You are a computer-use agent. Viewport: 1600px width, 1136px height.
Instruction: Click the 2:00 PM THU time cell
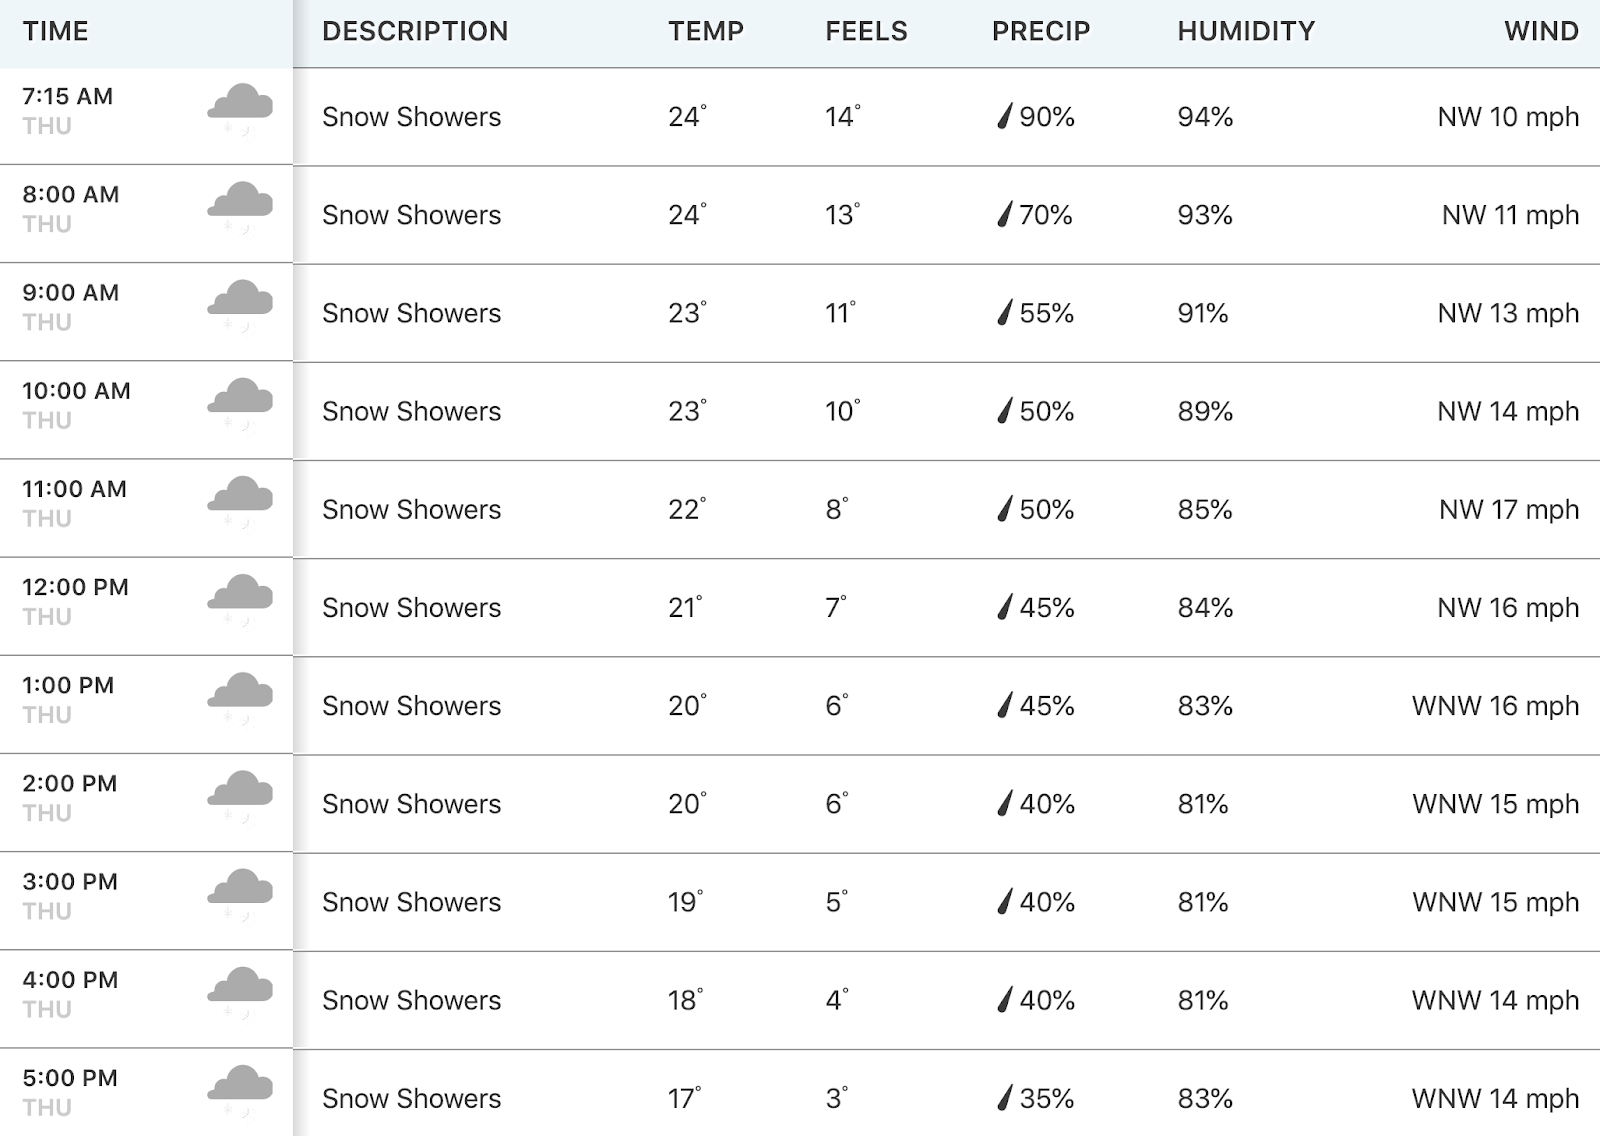[146, 803]
